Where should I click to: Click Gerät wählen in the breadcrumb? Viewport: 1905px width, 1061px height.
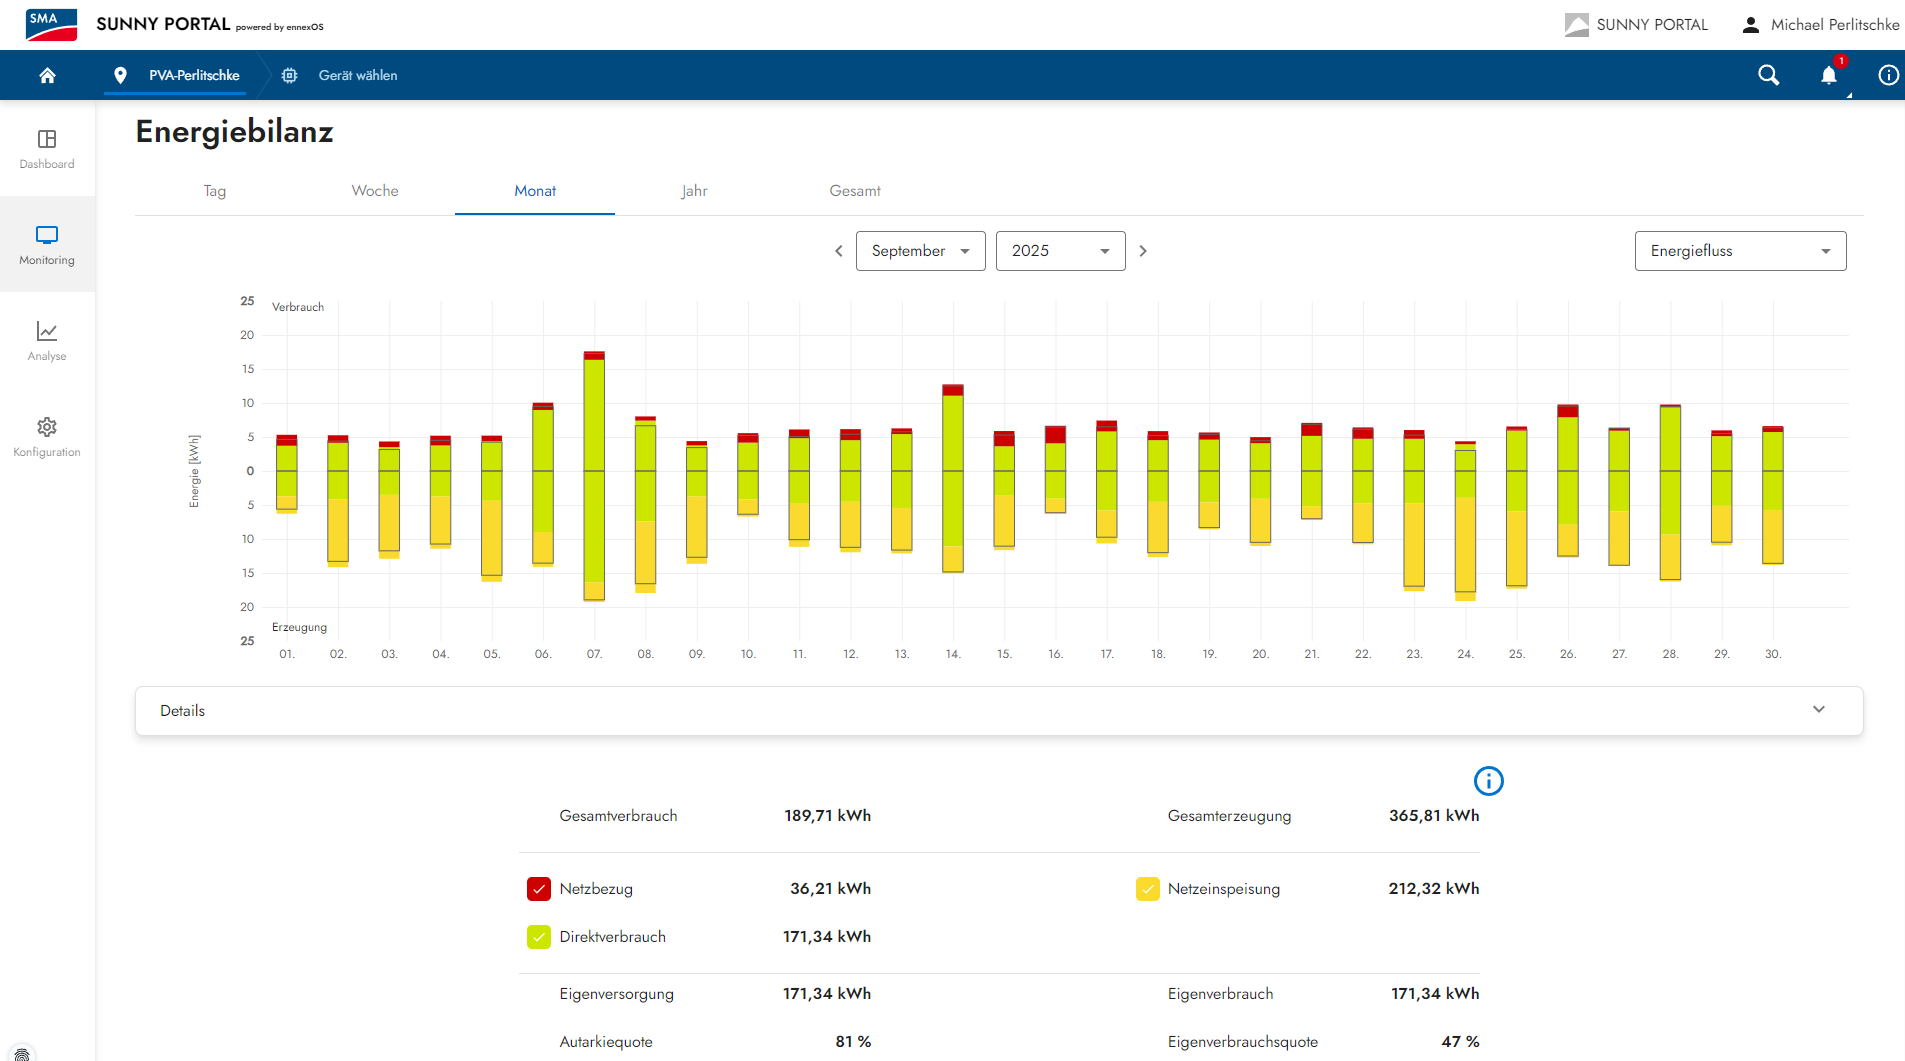pos(357,75)
